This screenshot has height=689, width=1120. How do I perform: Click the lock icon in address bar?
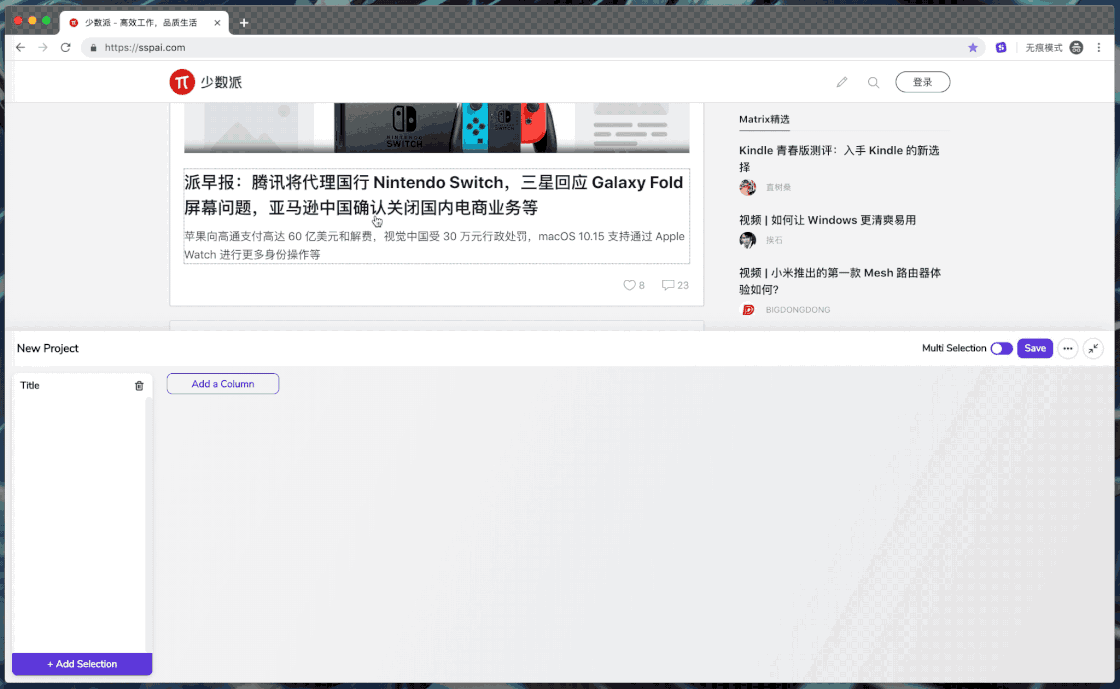coord(94,47)
